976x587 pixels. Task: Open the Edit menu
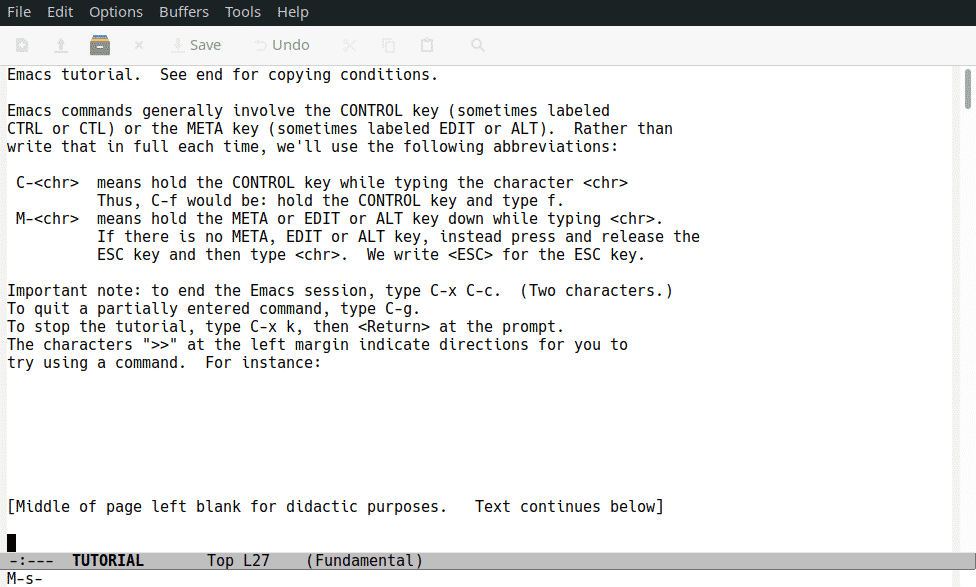[60, 12]
